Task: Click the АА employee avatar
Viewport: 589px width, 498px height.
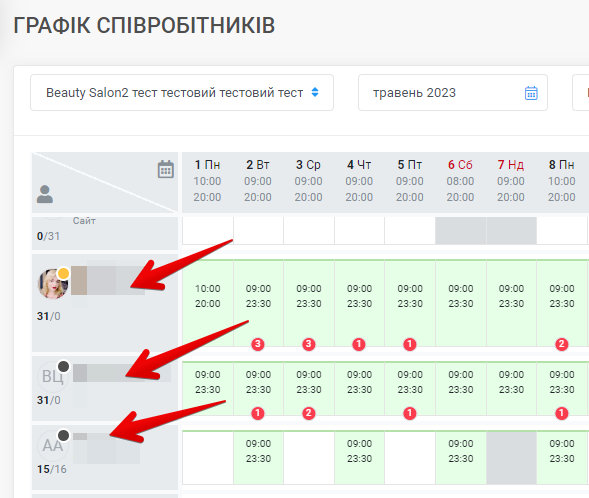Action: [53, 446]
